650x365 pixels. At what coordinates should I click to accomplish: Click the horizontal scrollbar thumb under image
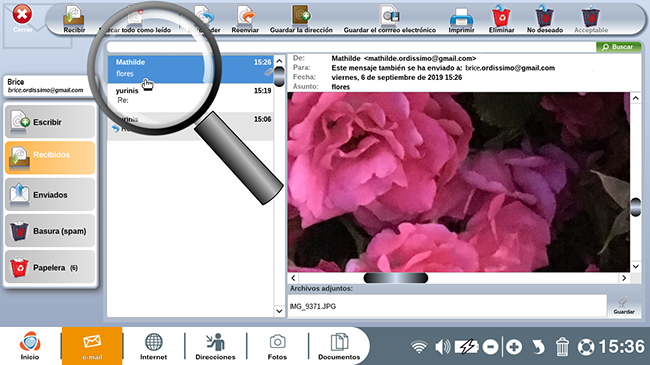(x=396, y=278)
